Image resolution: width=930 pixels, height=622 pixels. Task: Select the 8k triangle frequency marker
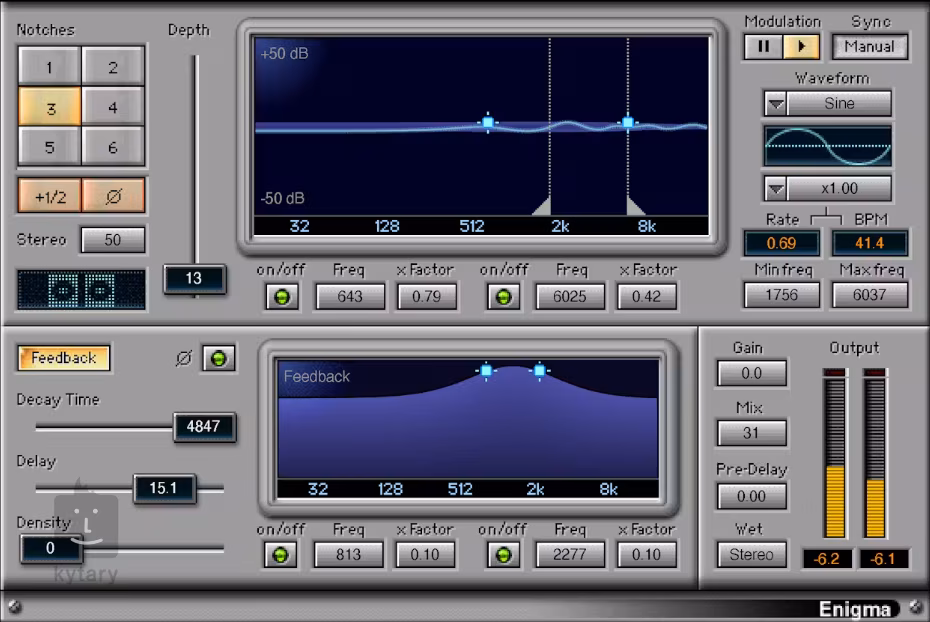coord(635,206)
